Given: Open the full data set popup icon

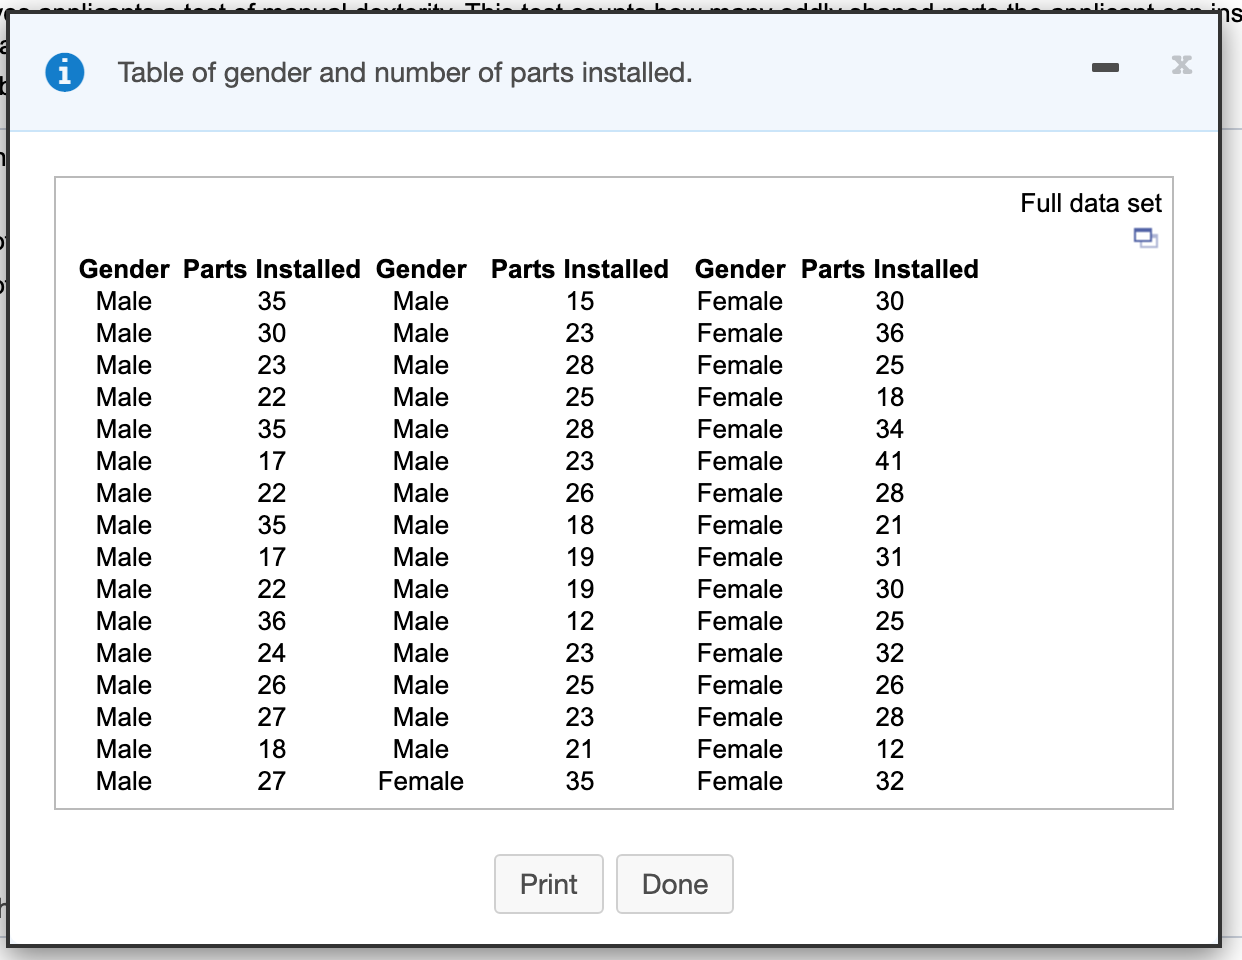Looking at the screenshot, I should 1145,238.
